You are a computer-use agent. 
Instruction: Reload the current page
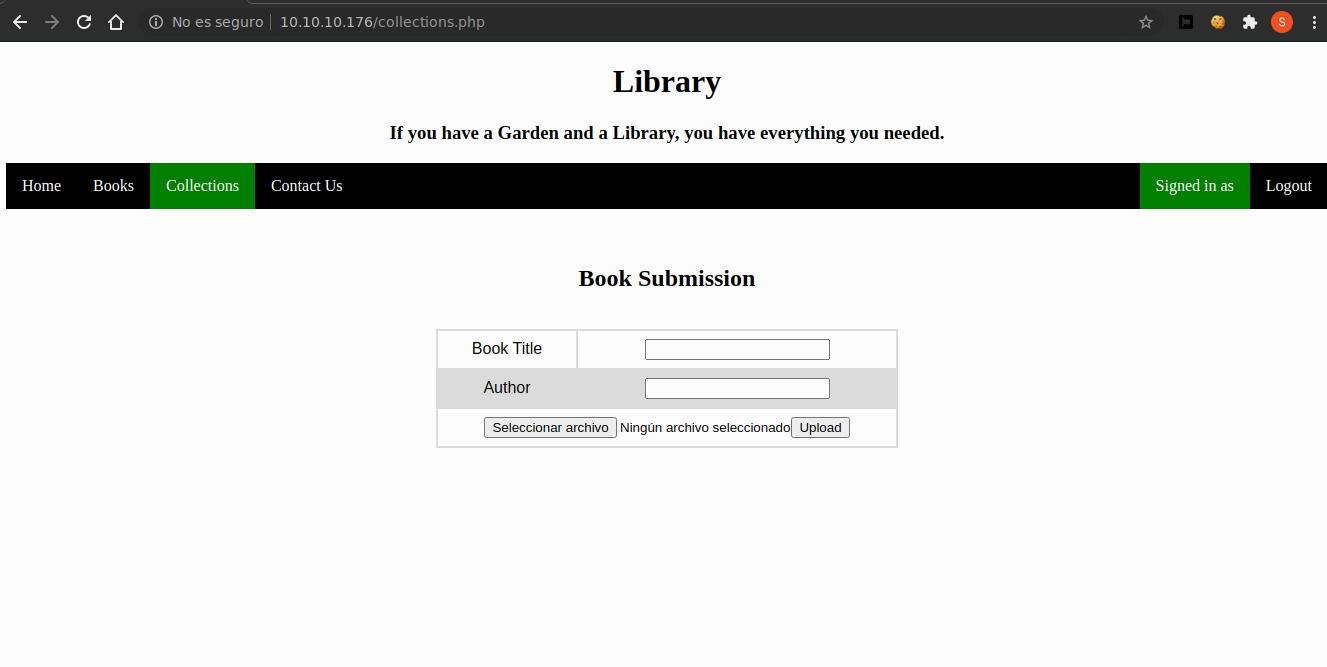pos(84,22)
